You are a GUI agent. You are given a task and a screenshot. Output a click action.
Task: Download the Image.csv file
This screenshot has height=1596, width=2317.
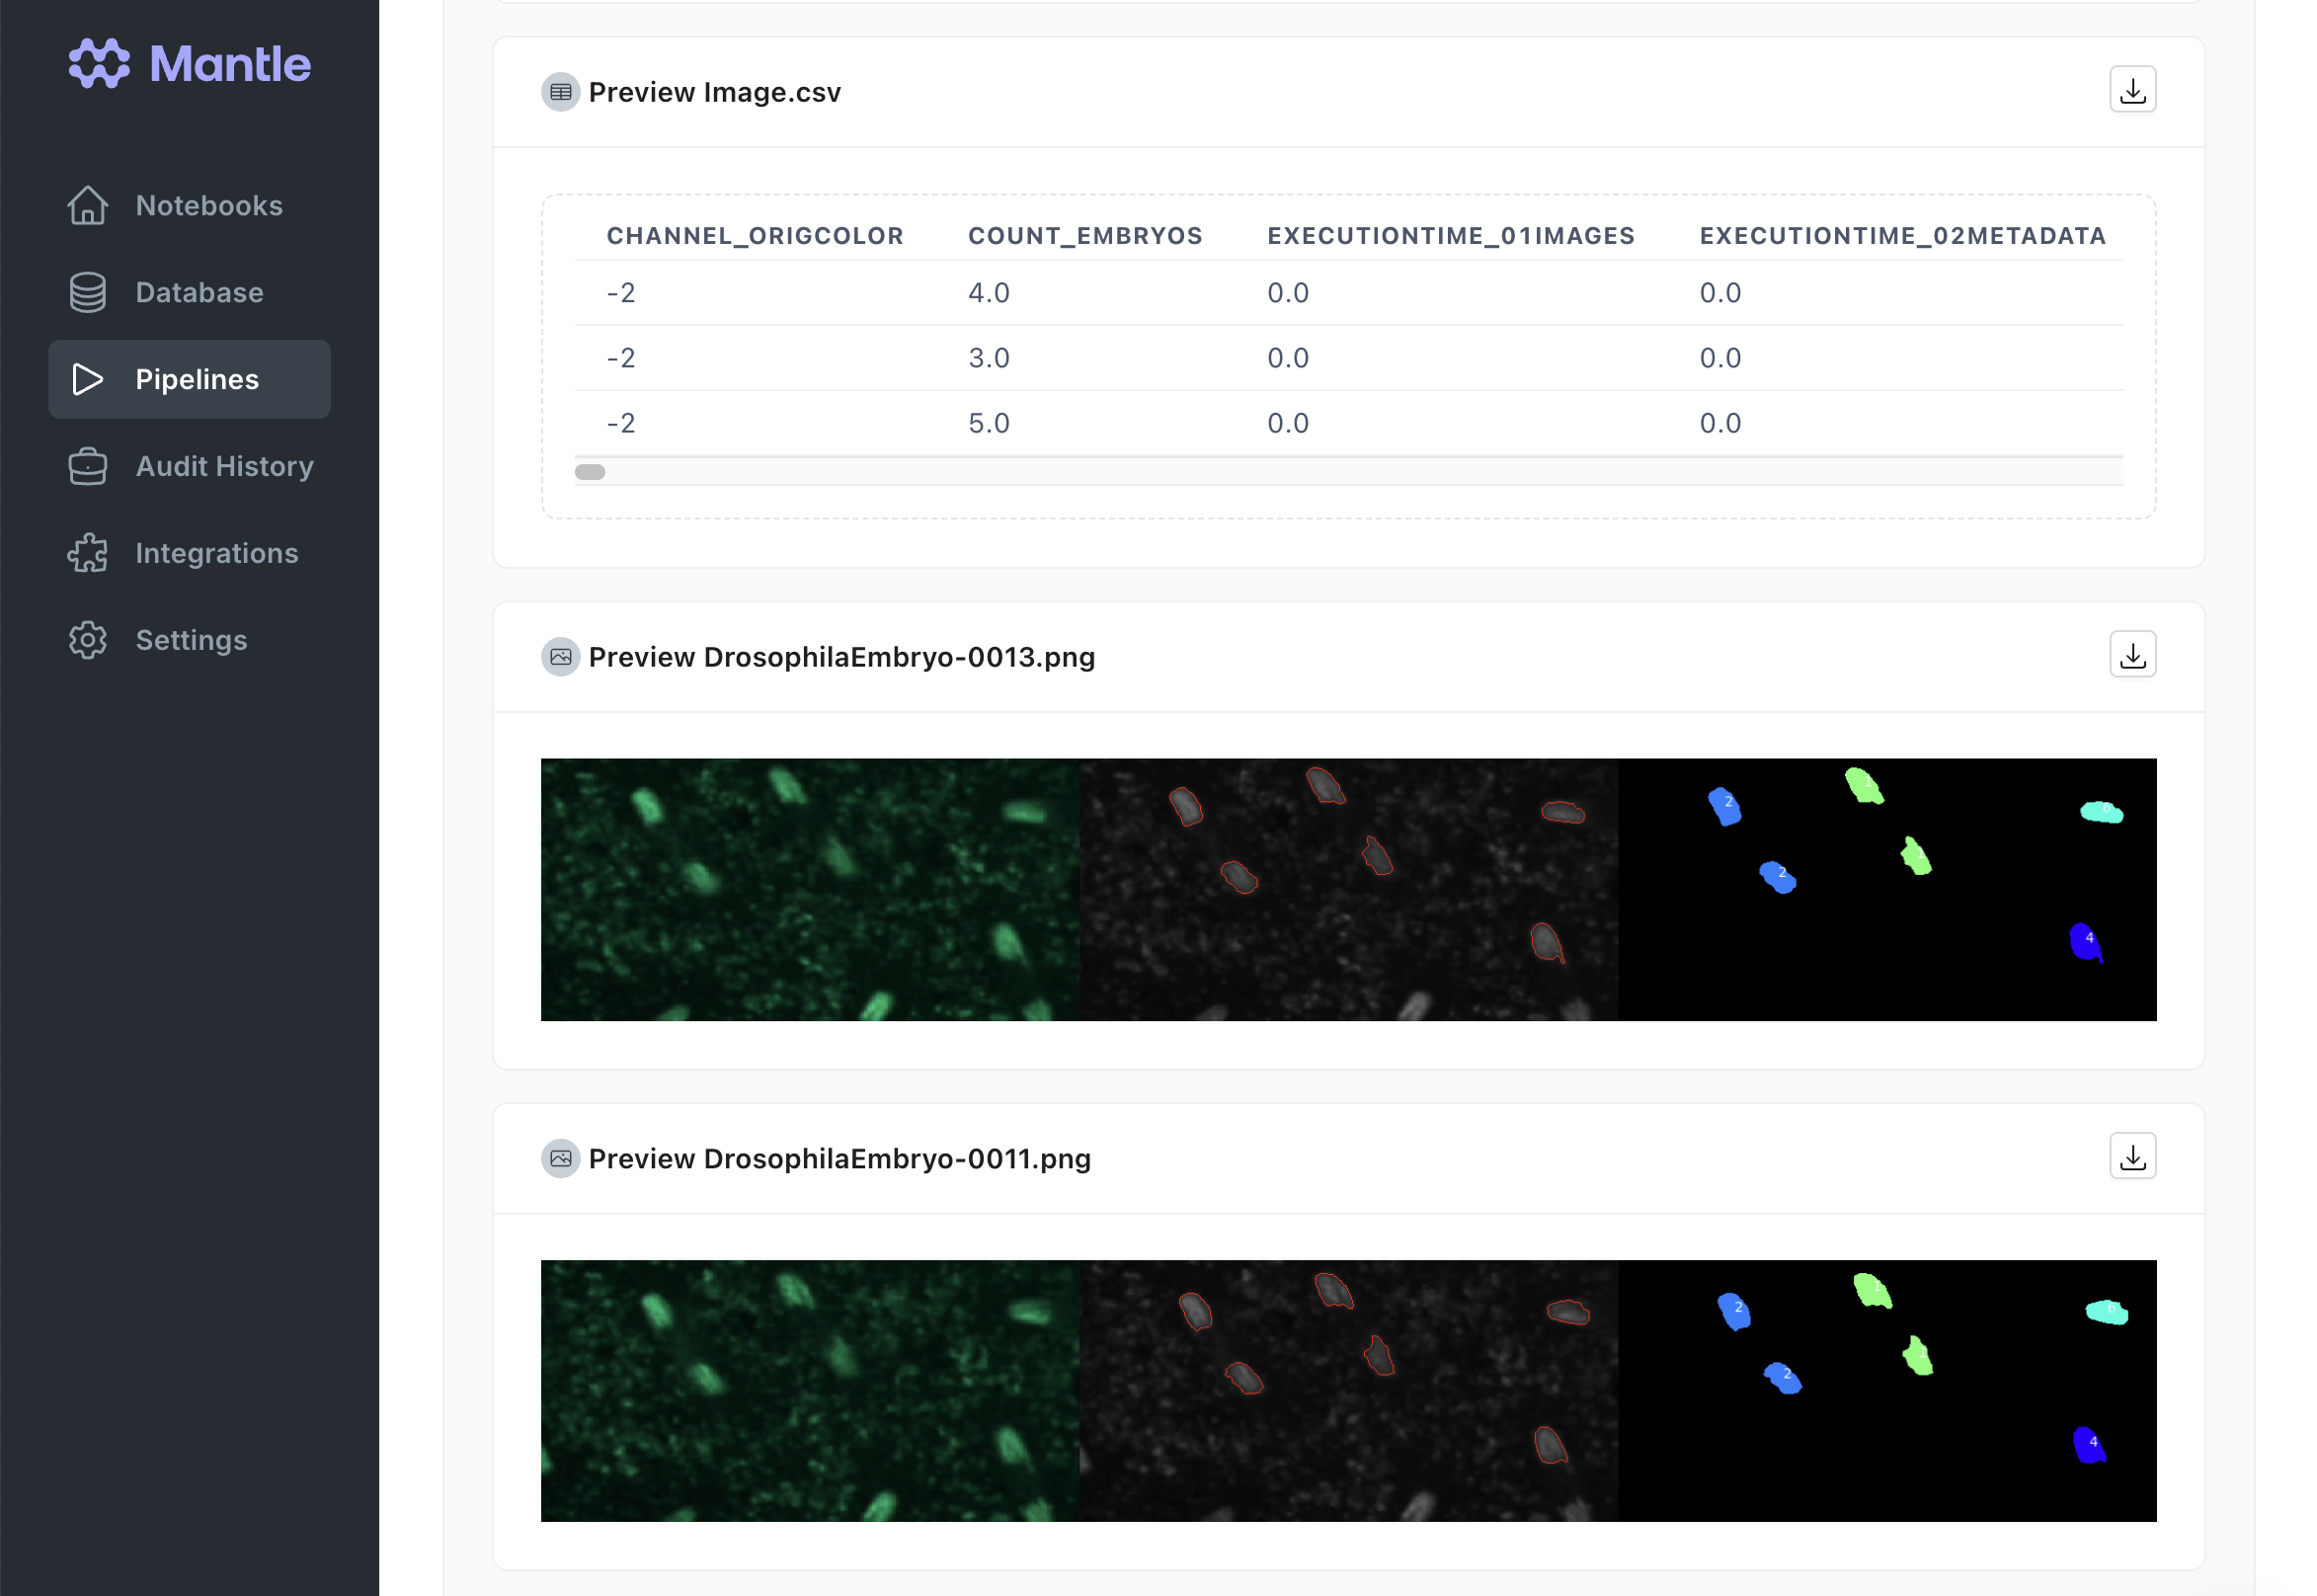coord(2132,91)
